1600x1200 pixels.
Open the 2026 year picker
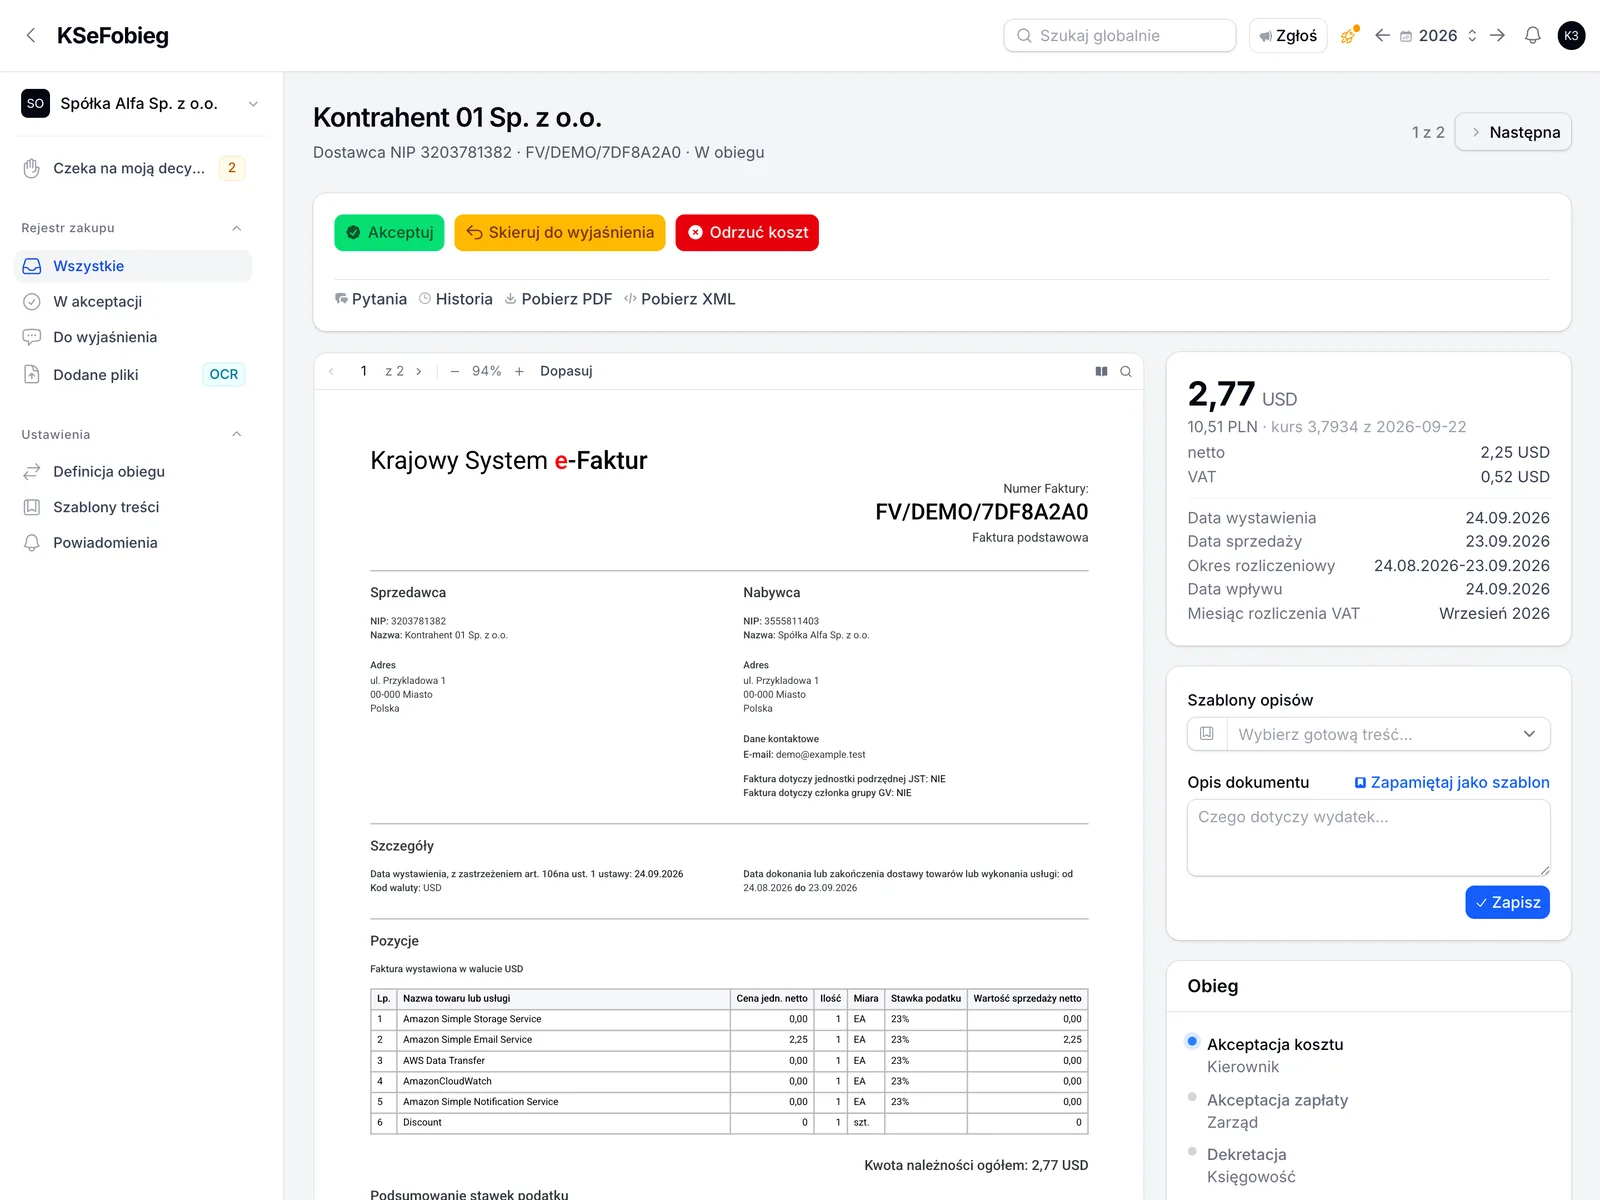(1438, 36)
